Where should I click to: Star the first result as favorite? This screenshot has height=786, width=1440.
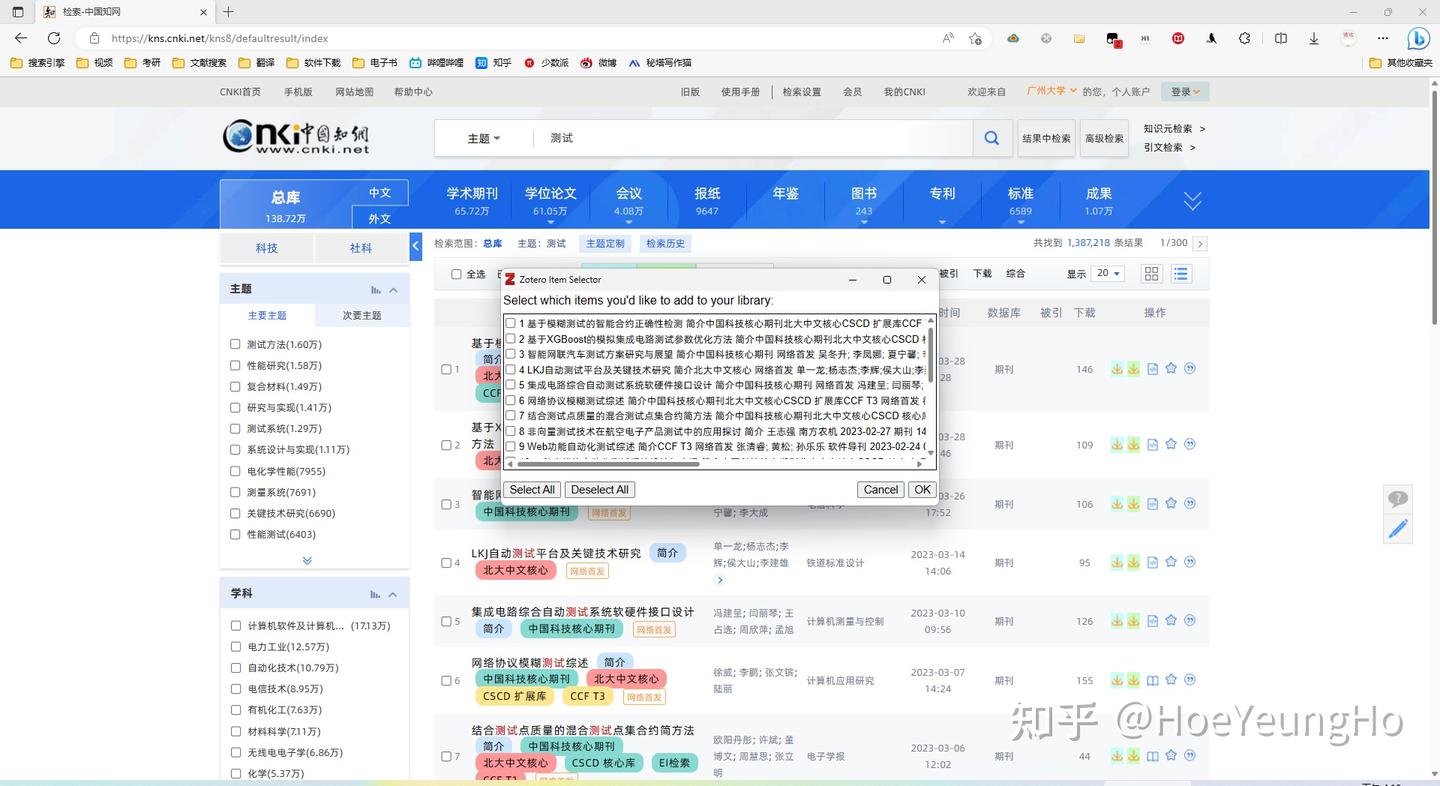click(1170, 368)
